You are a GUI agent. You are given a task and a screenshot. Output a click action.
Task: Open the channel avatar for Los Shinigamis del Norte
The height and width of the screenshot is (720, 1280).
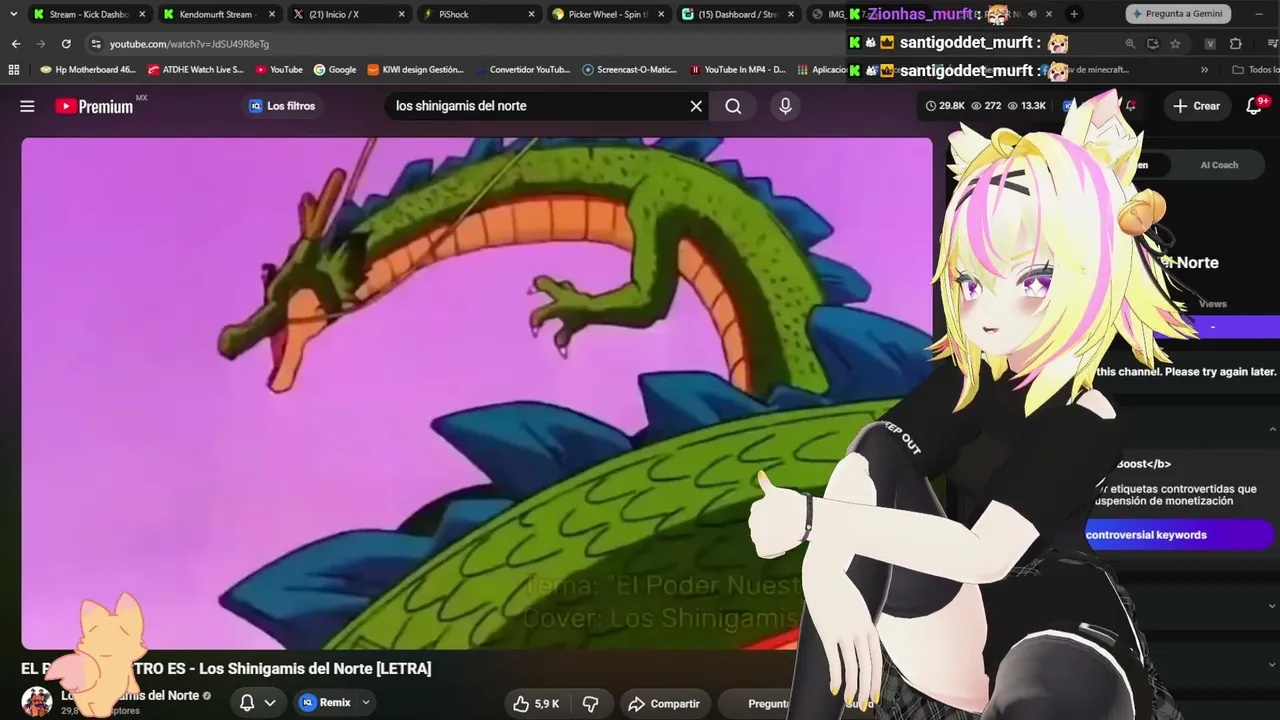(x=37, y=702)
